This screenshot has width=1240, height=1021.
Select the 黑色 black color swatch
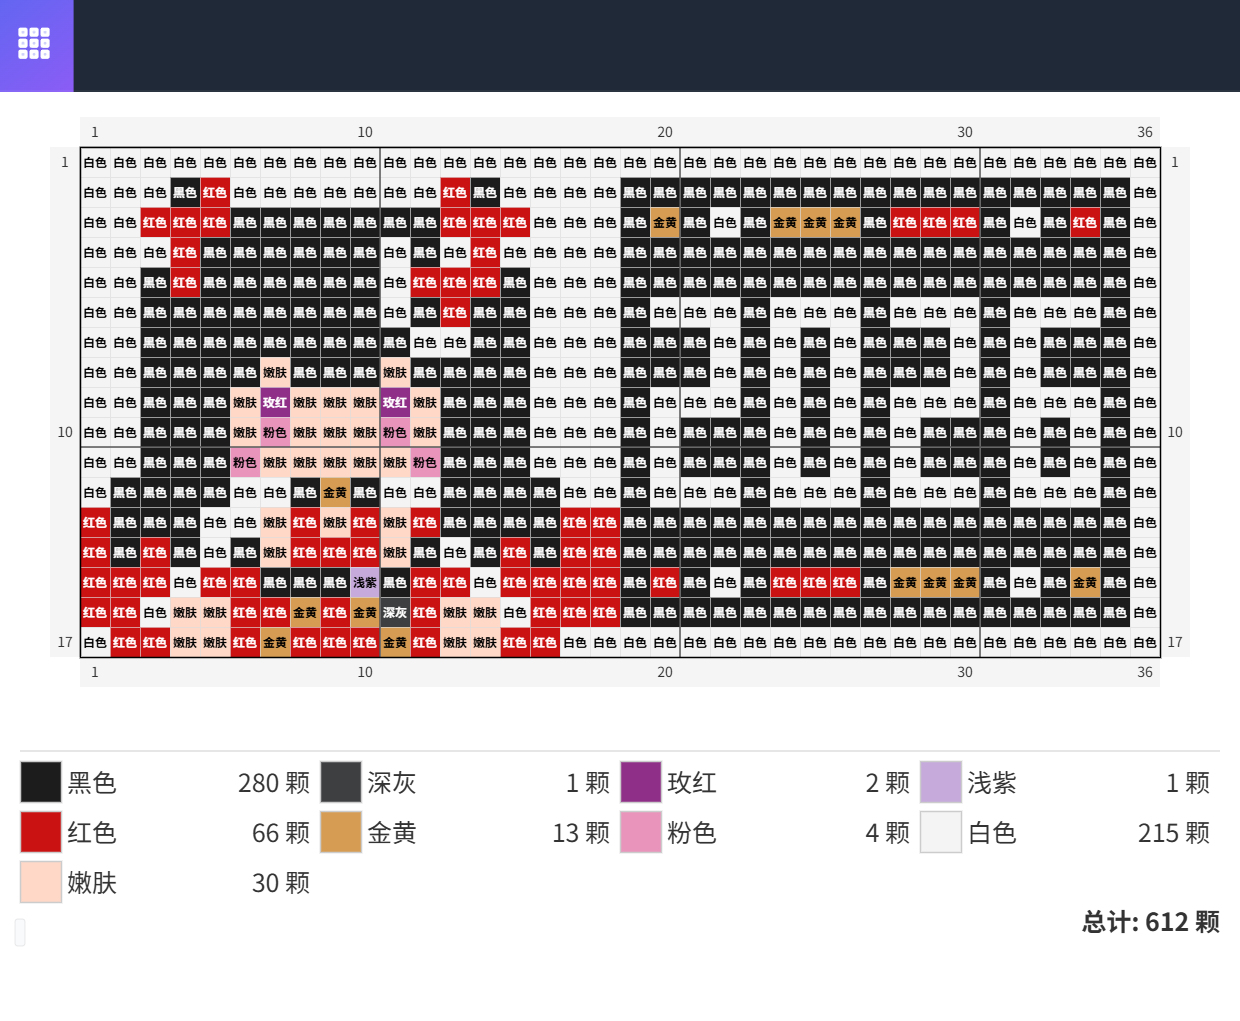point(41,782)
